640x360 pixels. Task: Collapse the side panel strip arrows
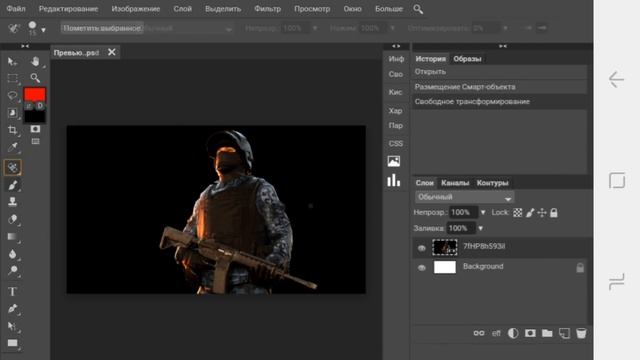click(x=396, y=46)
